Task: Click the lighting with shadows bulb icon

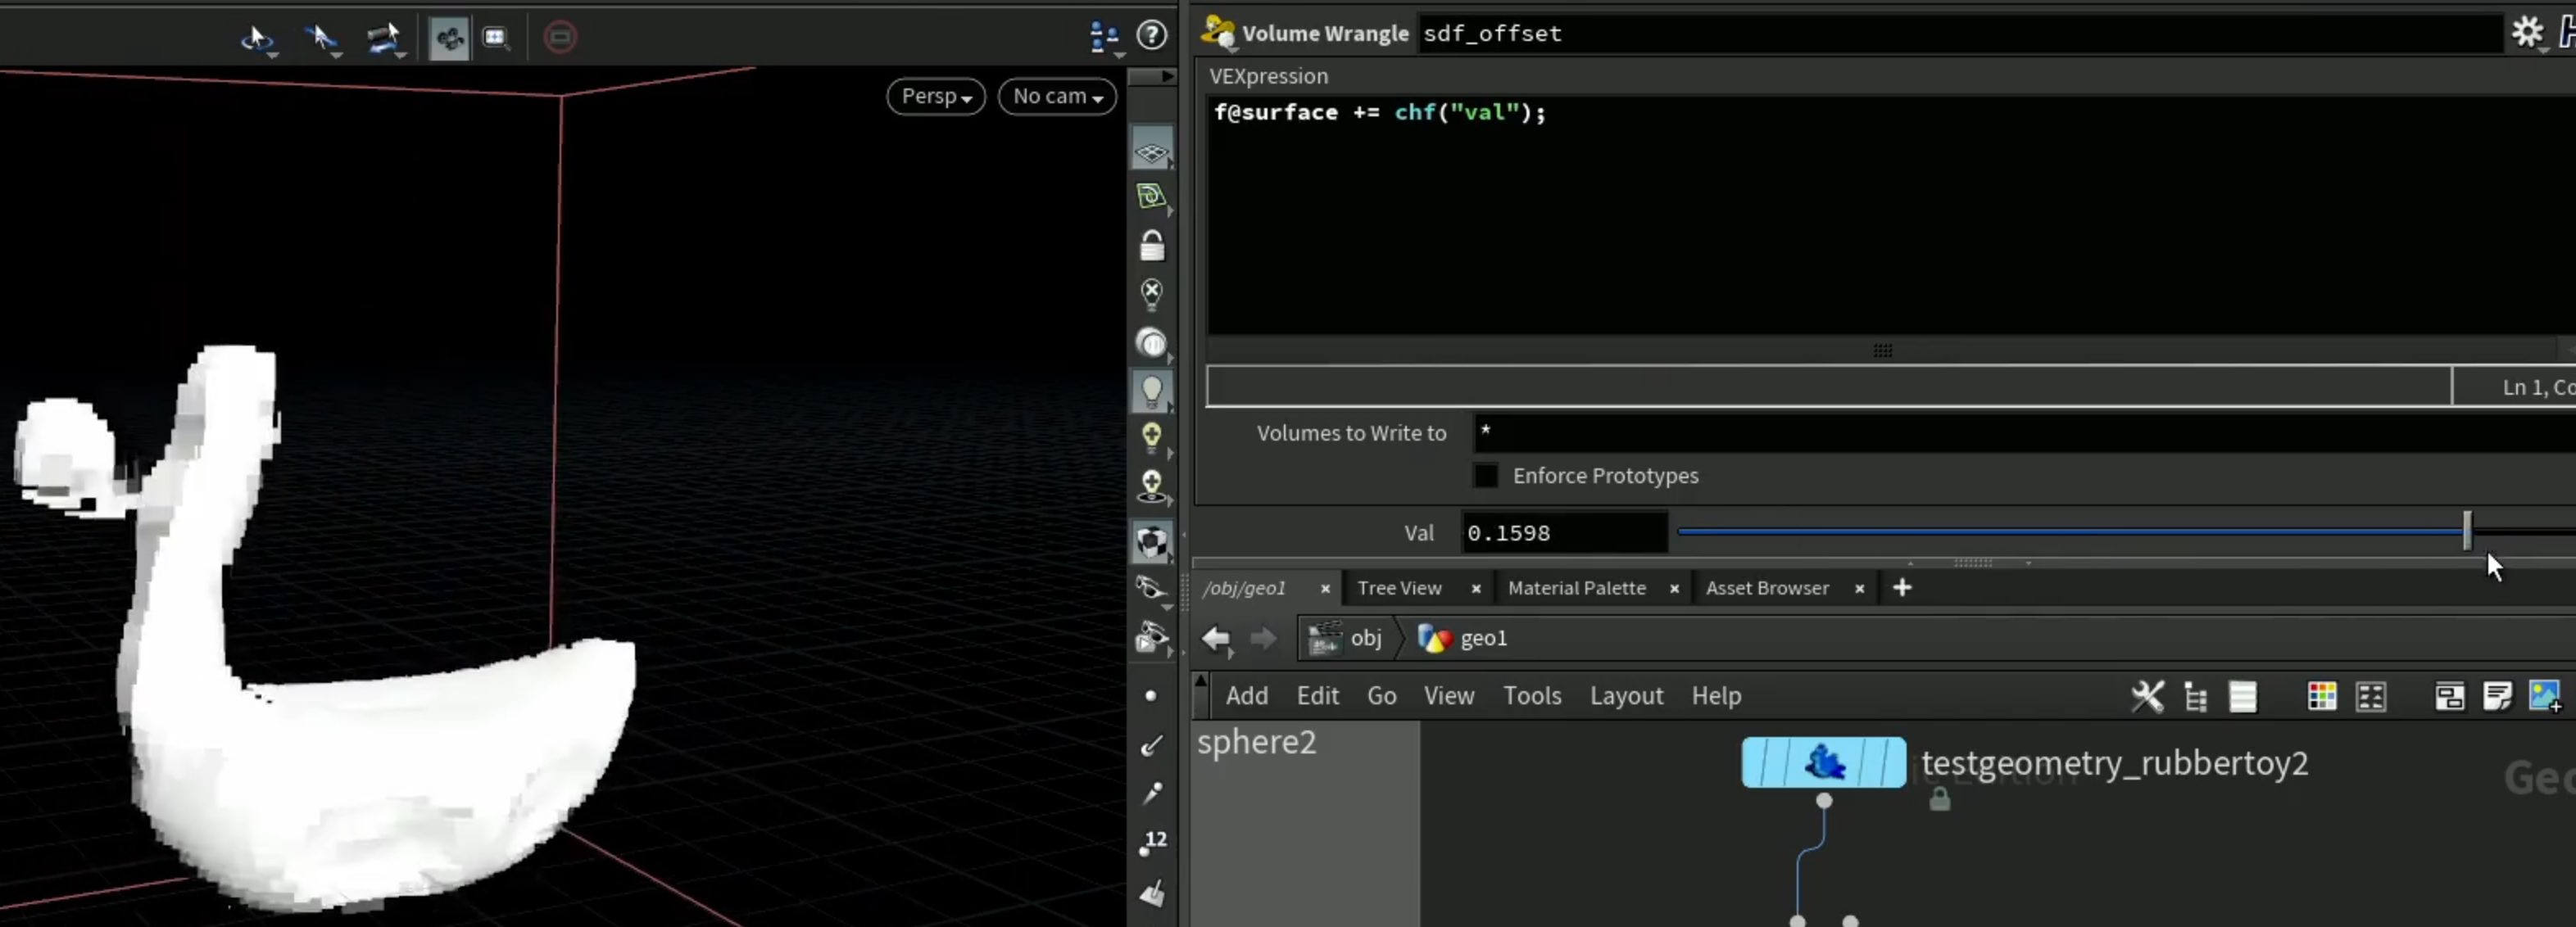Action: (1152, 486)
